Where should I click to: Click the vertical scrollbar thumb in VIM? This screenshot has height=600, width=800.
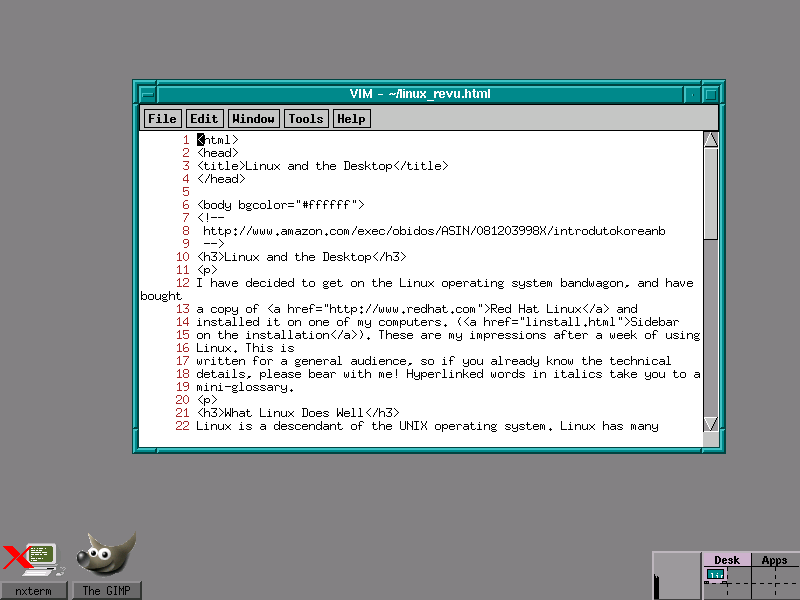click(x=711, y=194)
